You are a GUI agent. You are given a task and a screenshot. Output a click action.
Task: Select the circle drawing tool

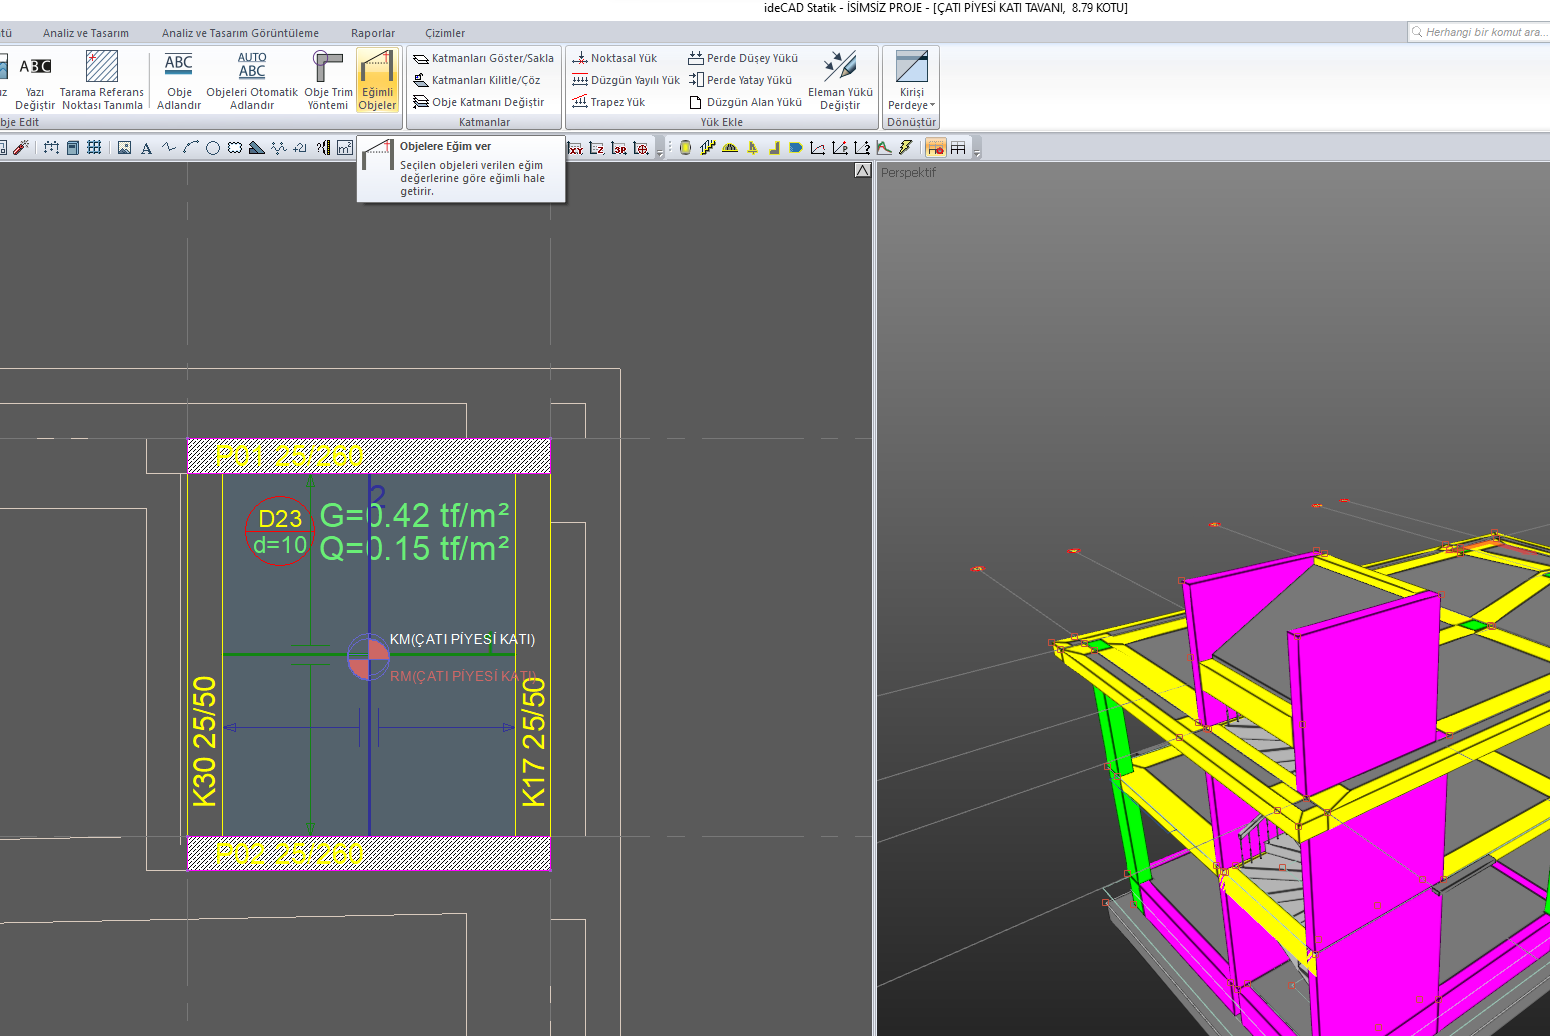tap(213, 148)
